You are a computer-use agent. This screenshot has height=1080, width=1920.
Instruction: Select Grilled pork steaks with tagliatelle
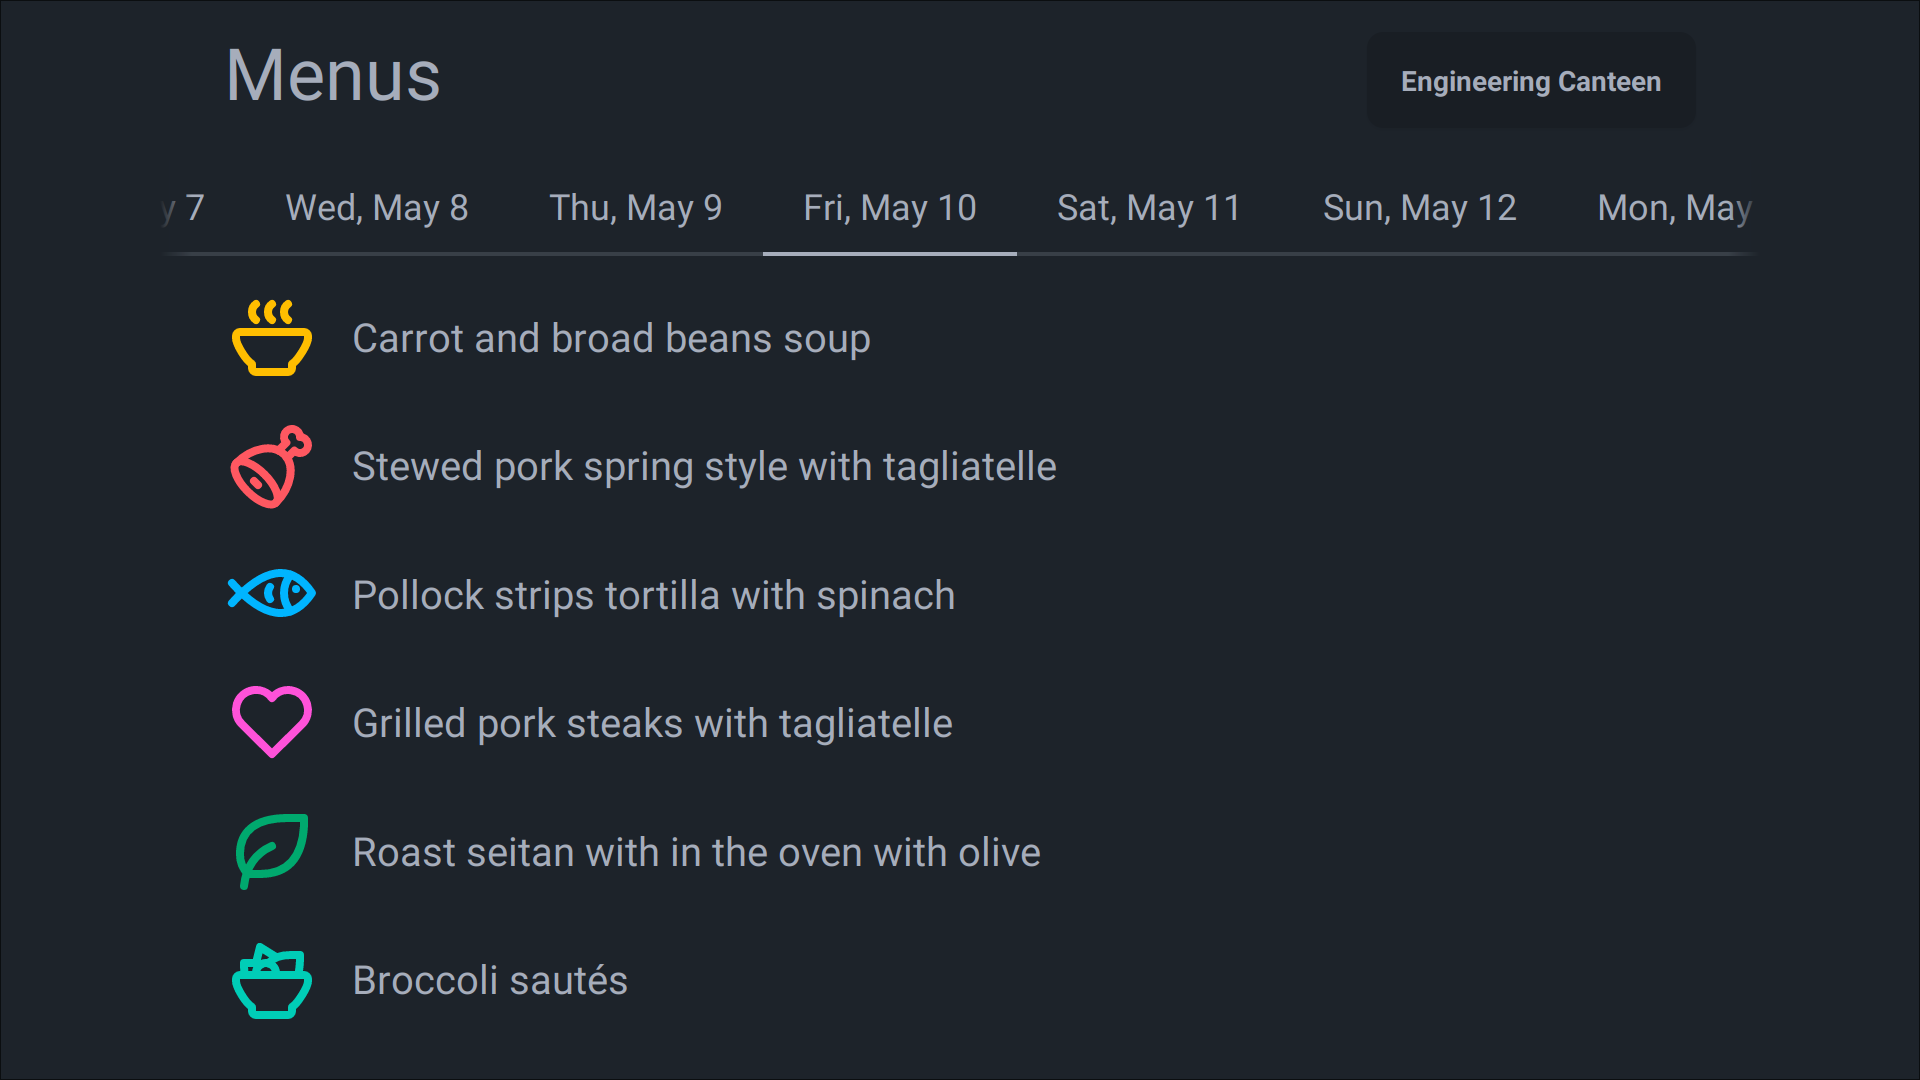click(652, 724)
